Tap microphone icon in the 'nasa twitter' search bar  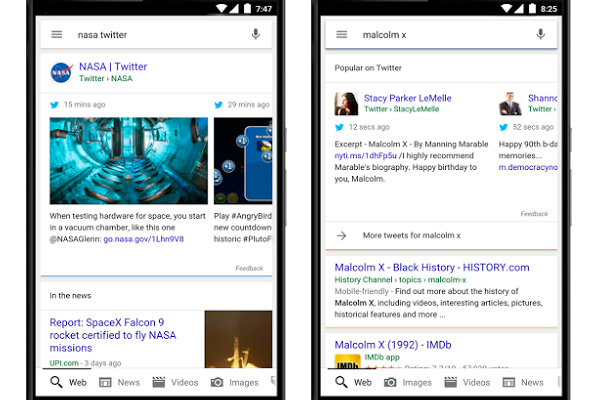(x=256, y=34)
